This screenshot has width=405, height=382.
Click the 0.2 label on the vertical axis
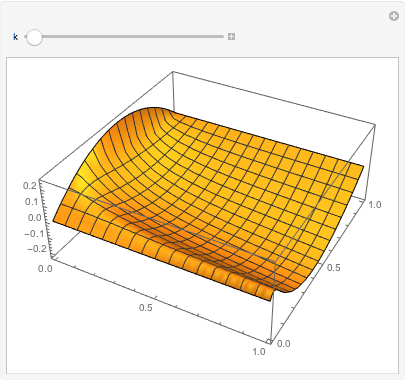tap(30, 185)
